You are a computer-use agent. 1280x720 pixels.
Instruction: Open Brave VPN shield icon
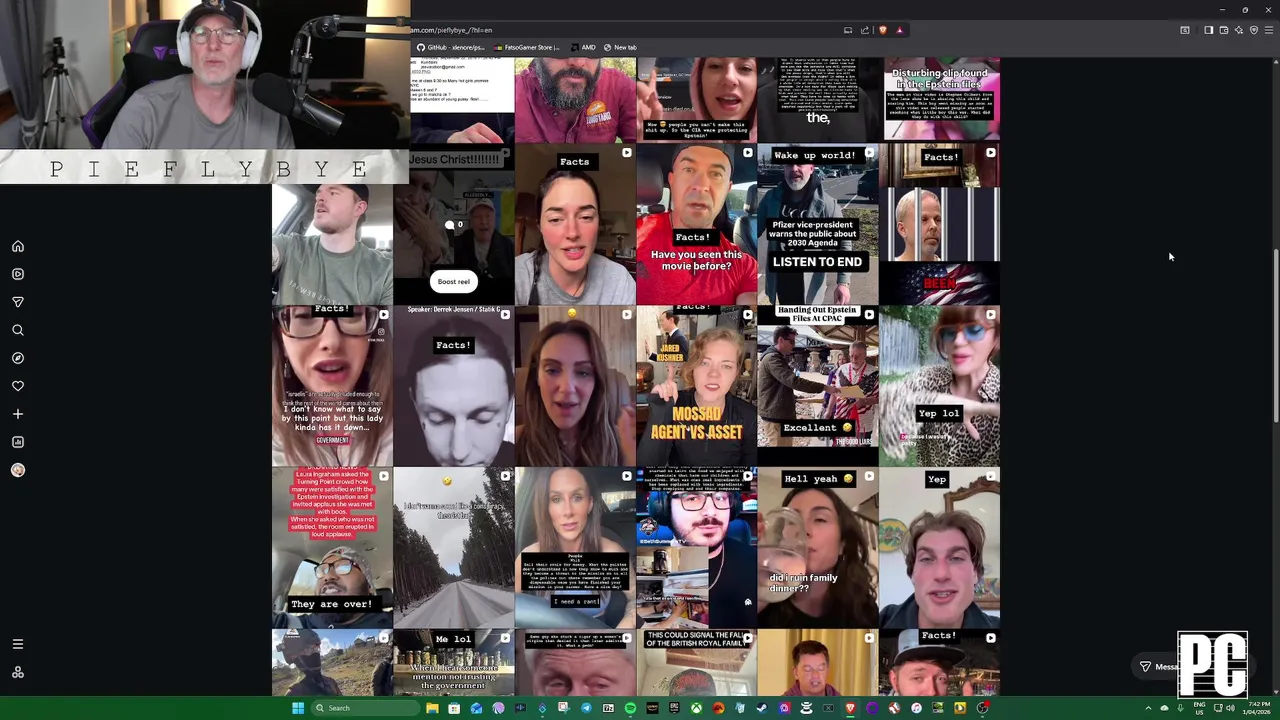click(x=1254, y=30)
